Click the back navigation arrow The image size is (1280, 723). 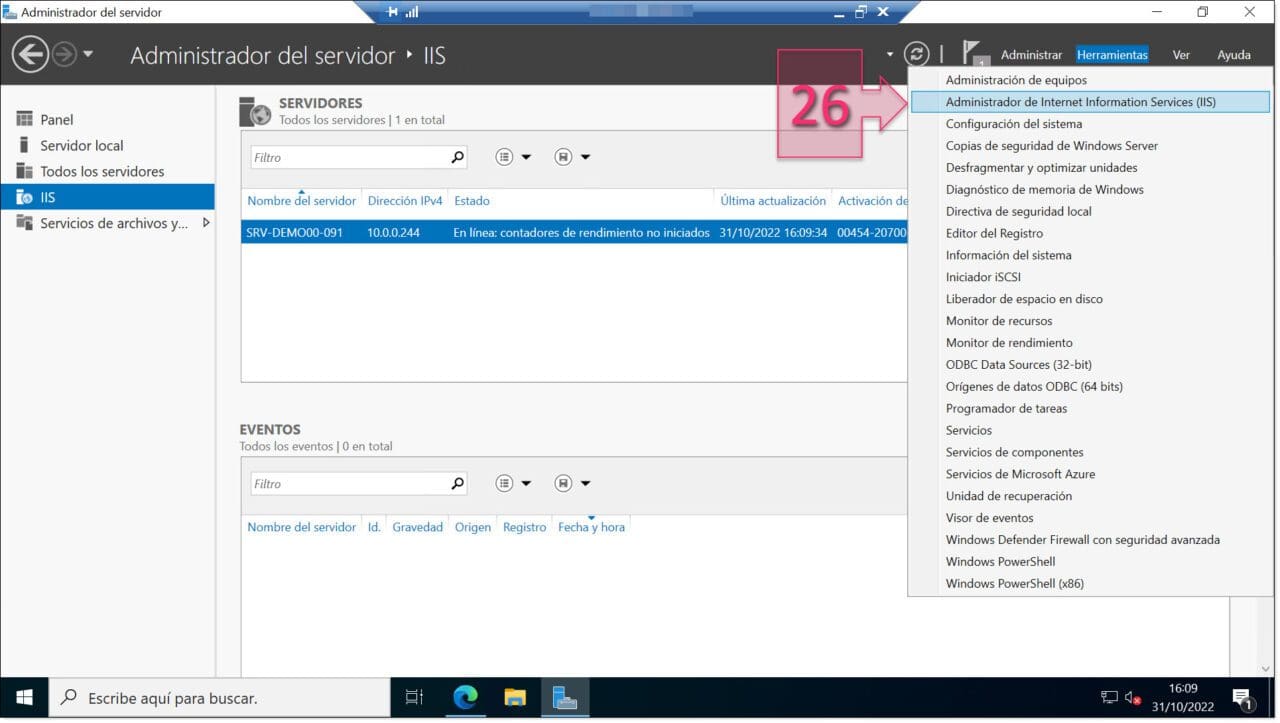(31, 54)
